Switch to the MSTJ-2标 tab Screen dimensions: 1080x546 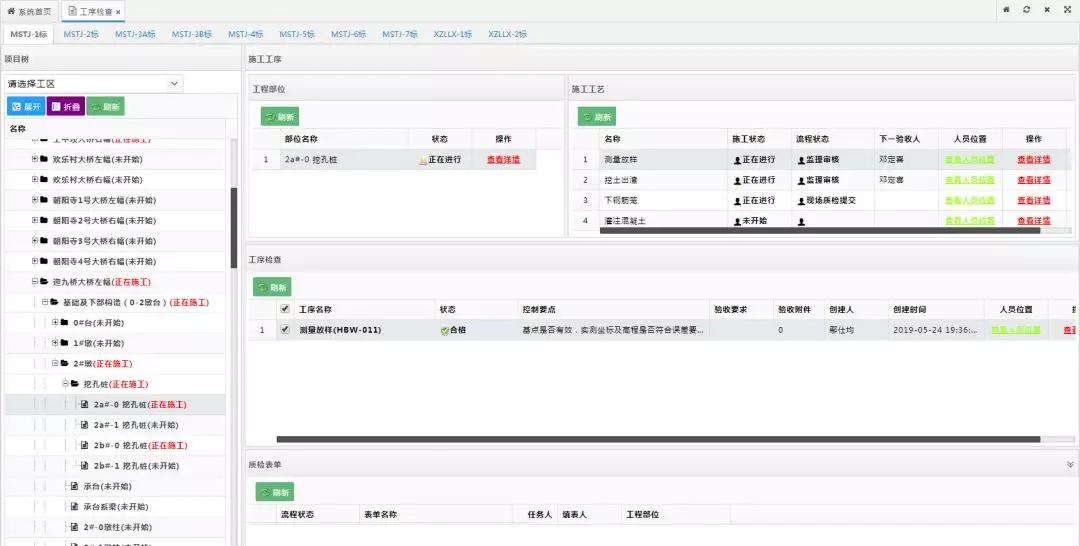(81, 34)
